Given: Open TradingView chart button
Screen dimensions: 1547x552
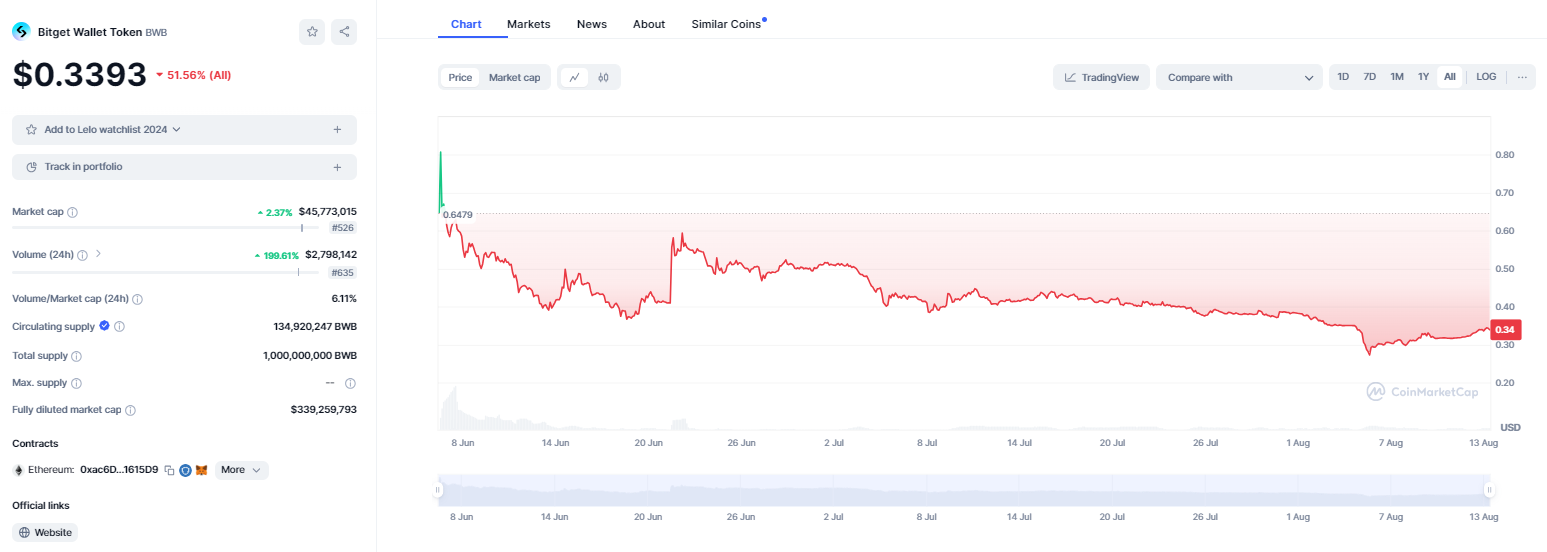Looking at the screenshot, I should click(1101, 77).
